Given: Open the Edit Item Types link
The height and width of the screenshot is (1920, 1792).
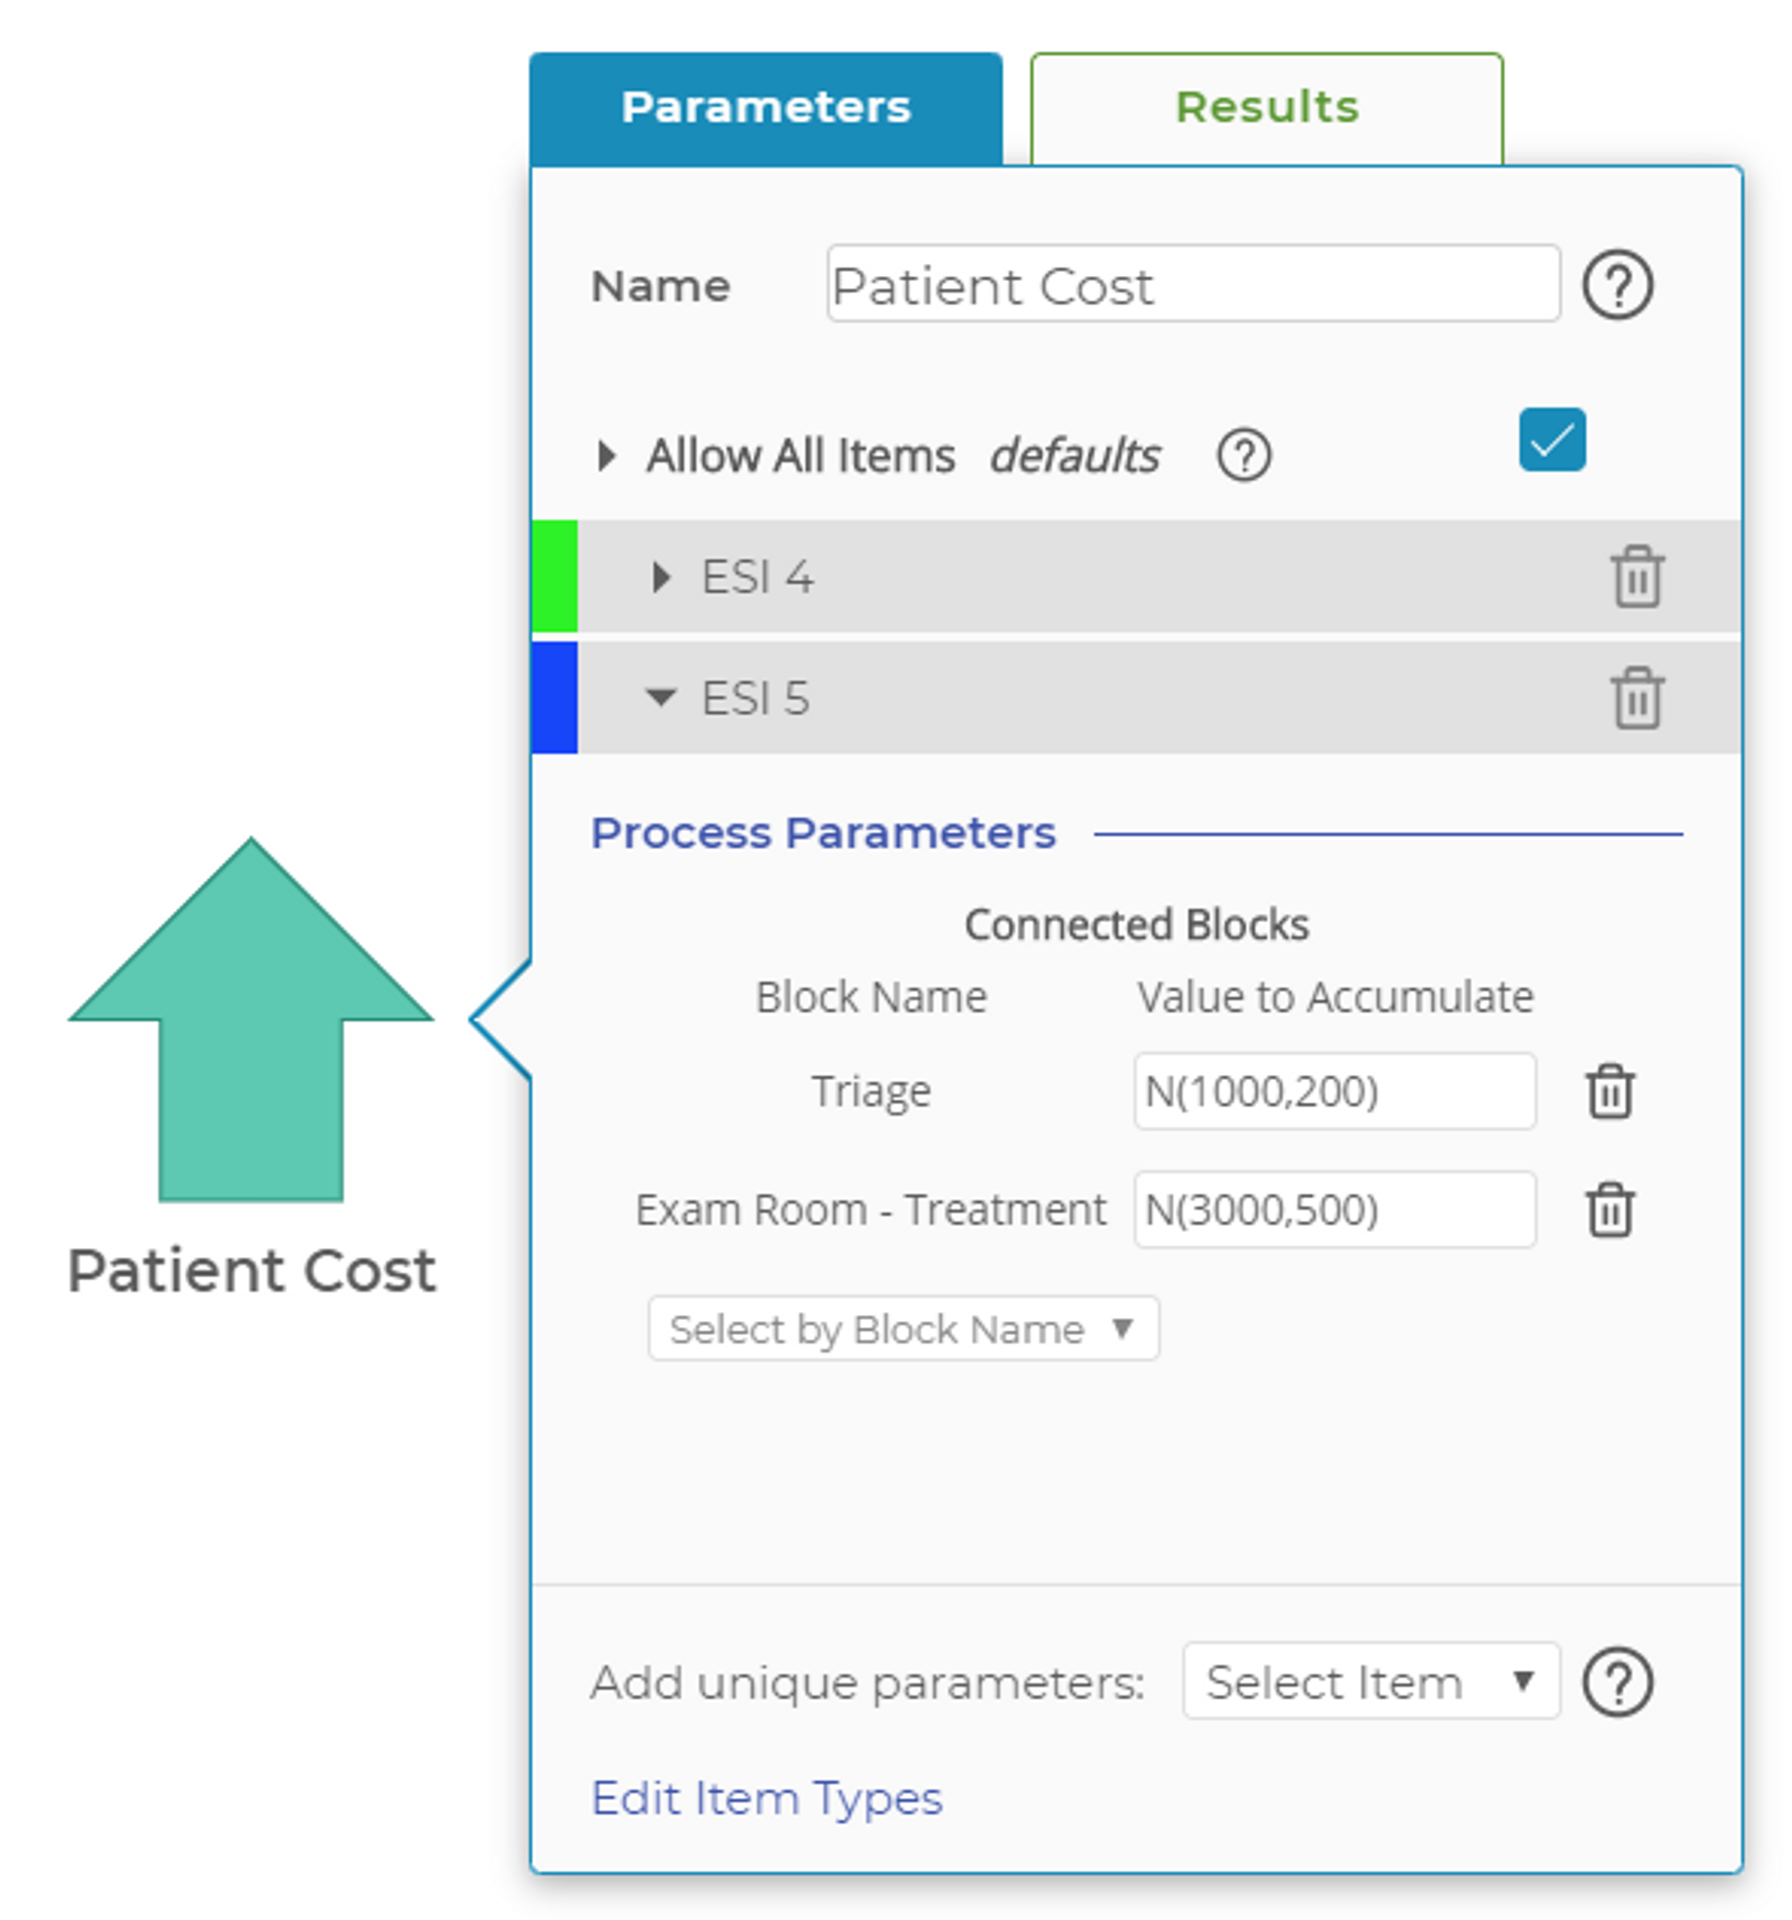Looking at the screenshot, I should point(766,1798).
